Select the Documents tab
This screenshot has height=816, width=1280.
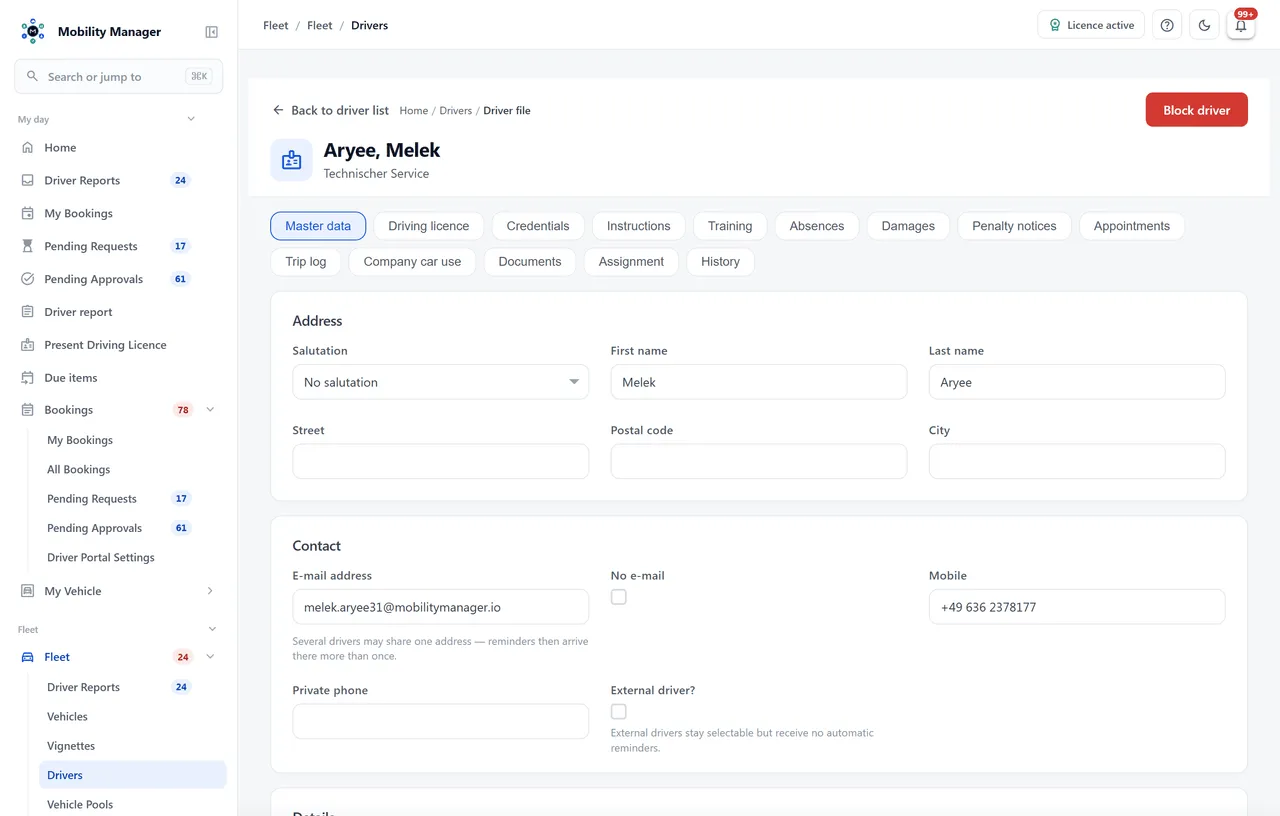pyautogui.click(x=530, y=262)
